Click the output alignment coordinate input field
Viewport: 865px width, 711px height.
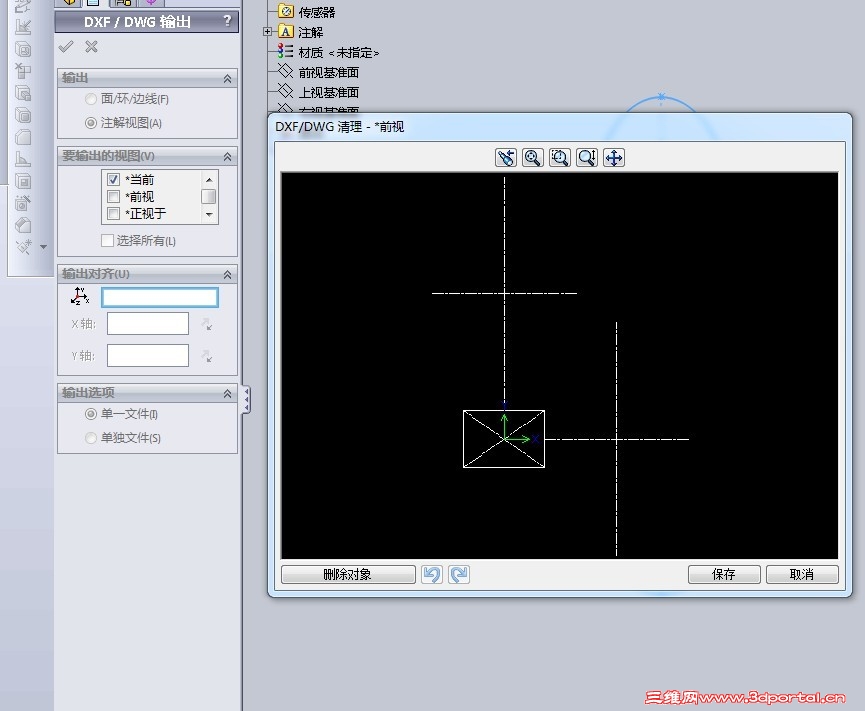tap(160, 298)
